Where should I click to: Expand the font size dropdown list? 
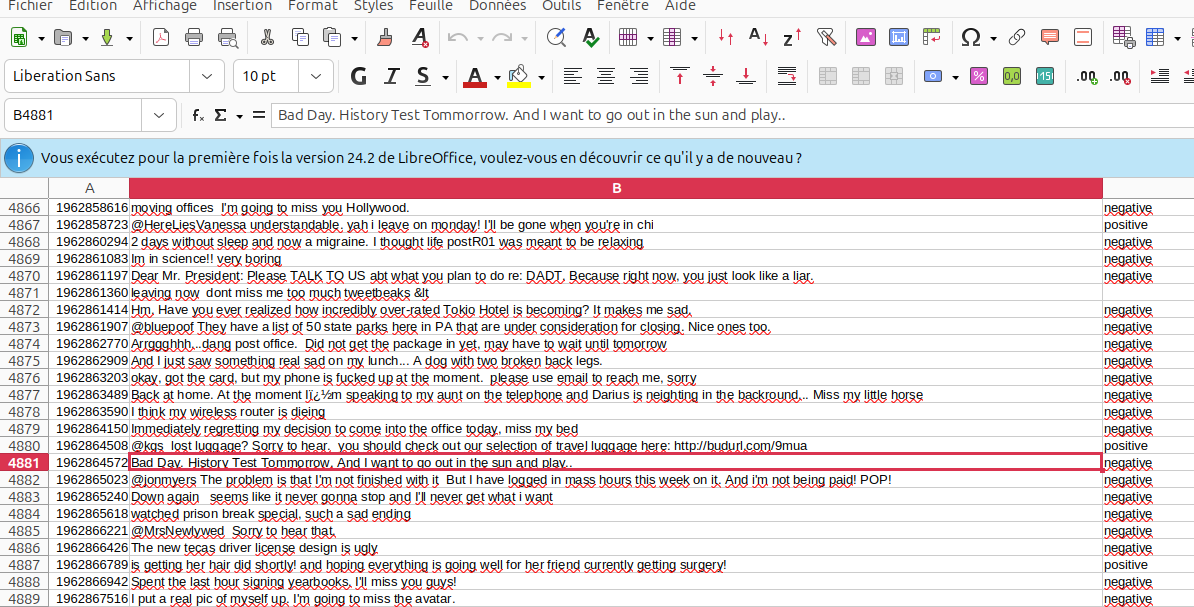click(x=317, y=76)
